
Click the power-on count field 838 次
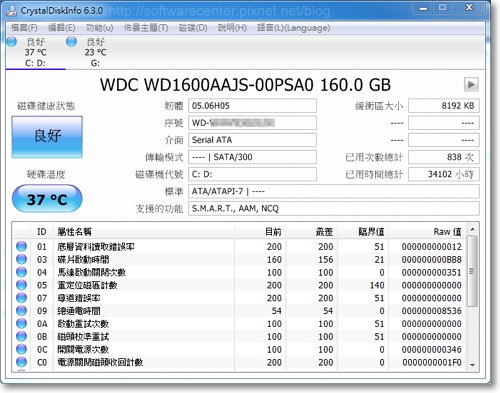pos(444,157)
